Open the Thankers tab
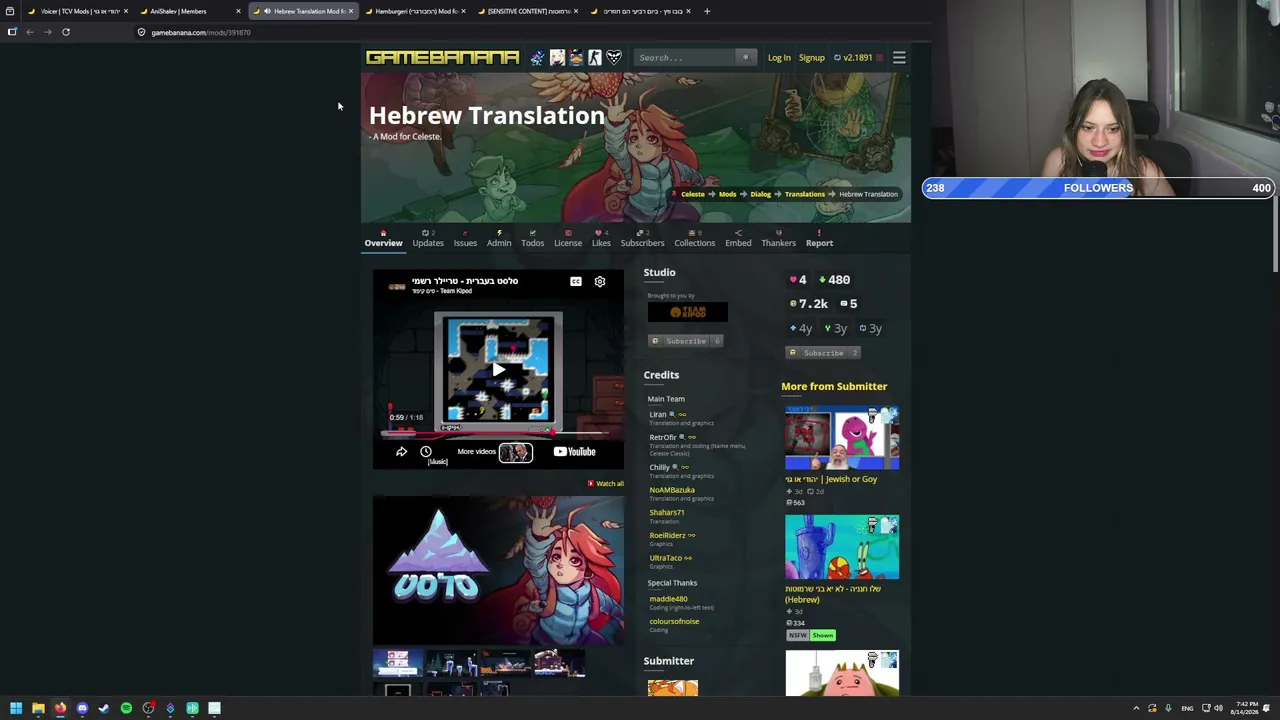 tap(778, 239)
